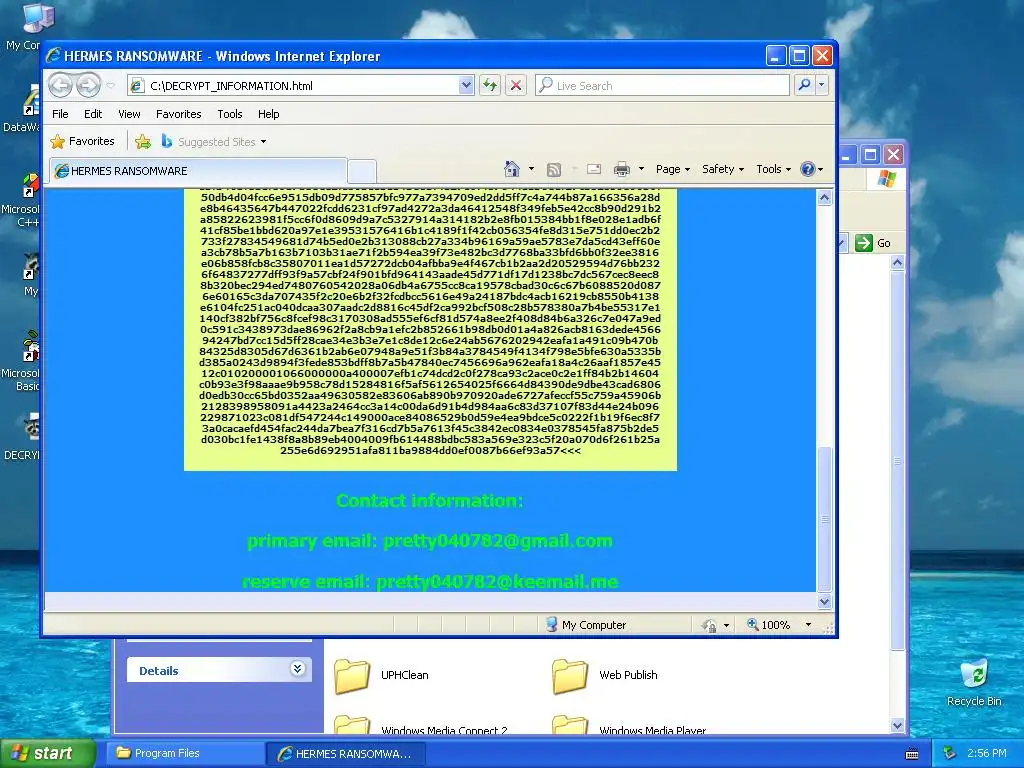1024x768 pixels.
Task: Click the Back navigation arrow in Internet Explorer
Action: coord(61,85)
